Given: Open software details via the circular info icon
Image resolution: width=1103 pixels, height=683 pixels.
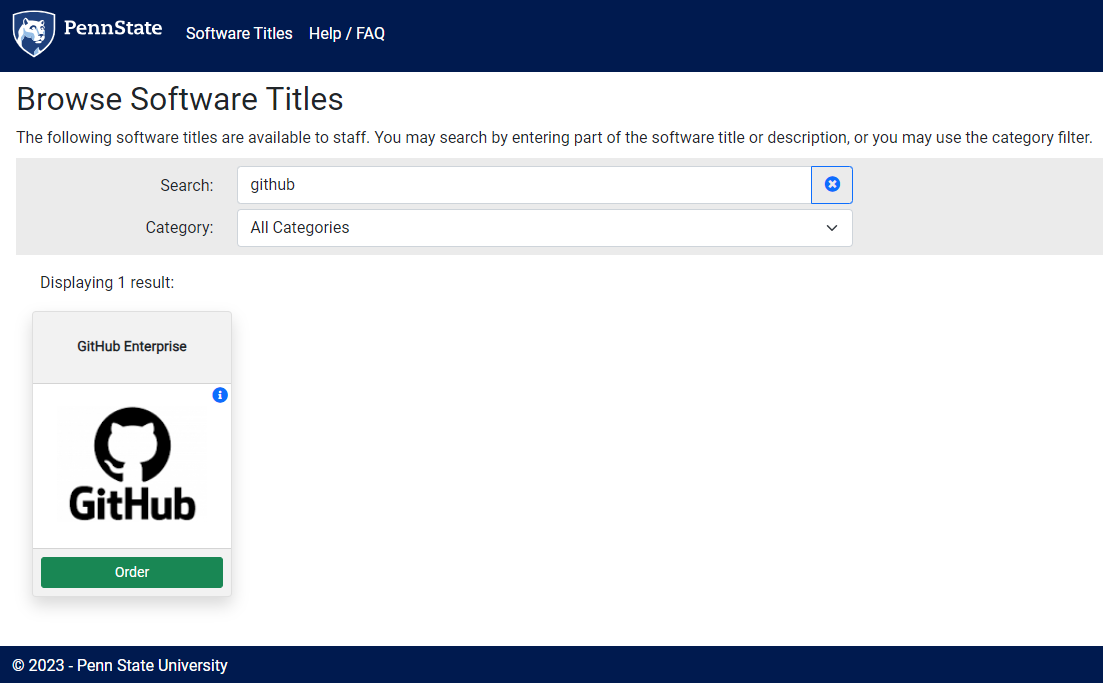Looking at the screenshot, I should [x=219, y=395].
